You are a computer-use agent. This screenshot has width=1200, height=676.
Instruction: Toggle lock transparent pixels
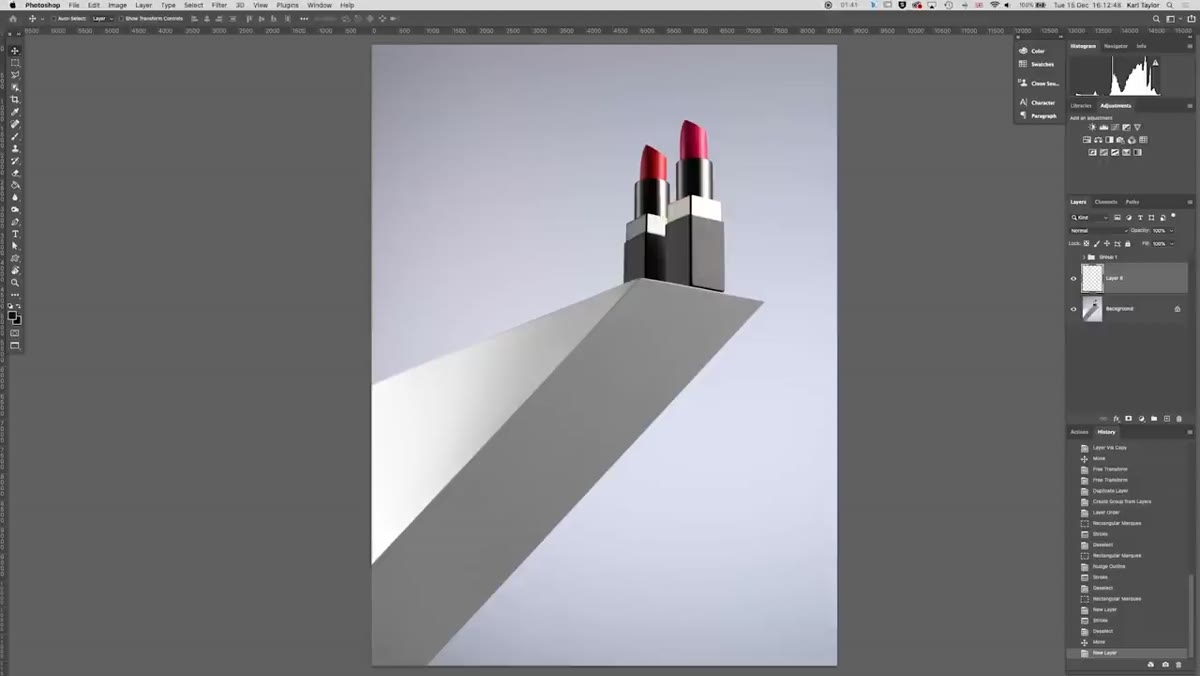(x=1086, y=243)
